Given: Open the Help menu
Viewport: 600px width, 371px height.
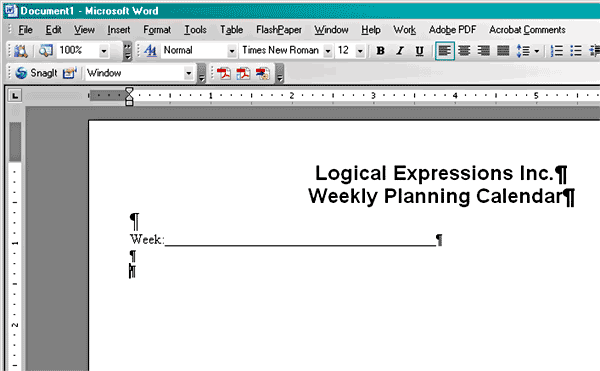Looking at the screenshot, I should 371,30.
